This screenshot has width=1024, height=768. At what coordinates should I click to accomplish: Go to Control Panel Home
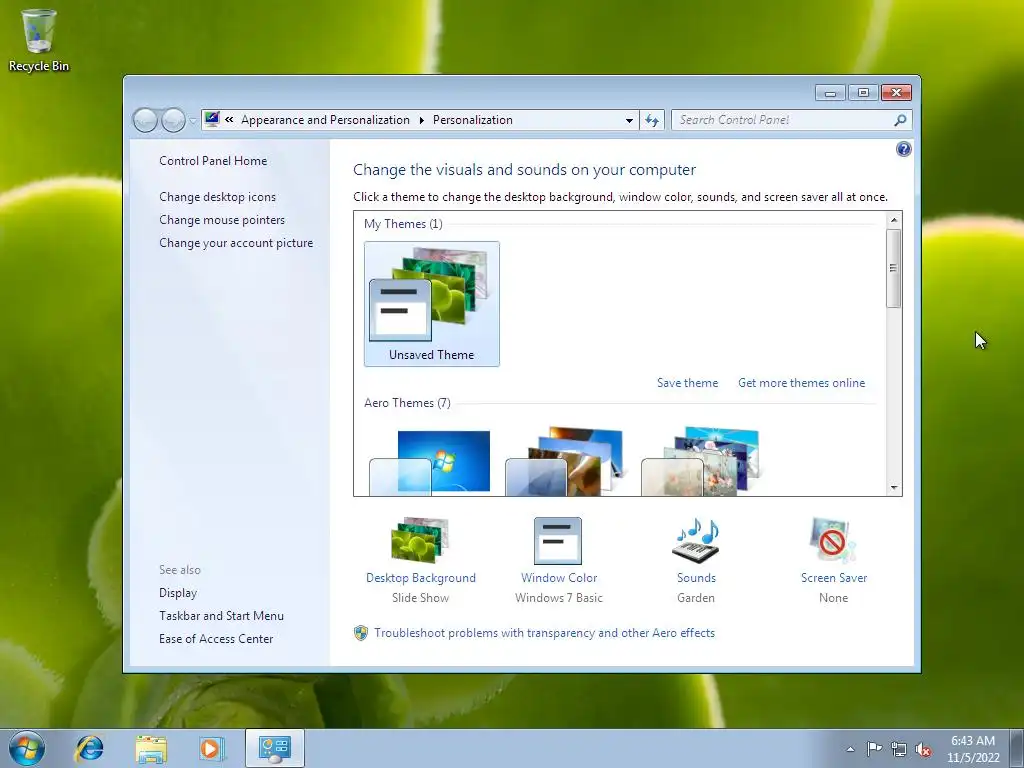213,161
